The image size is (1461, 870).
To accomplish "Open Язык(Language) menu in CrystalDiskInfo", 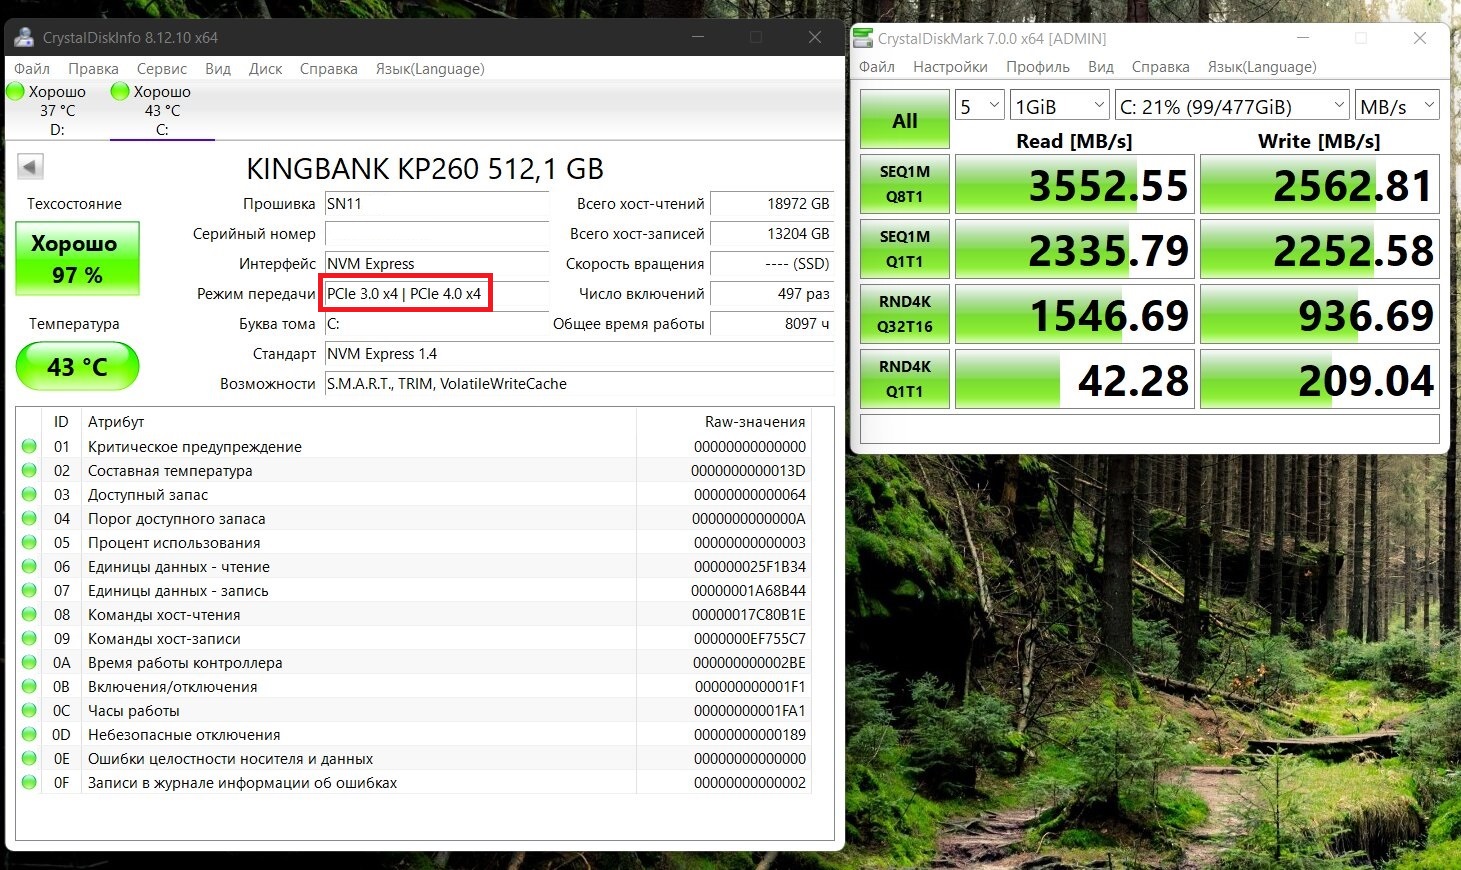I will tap(430, 69).
